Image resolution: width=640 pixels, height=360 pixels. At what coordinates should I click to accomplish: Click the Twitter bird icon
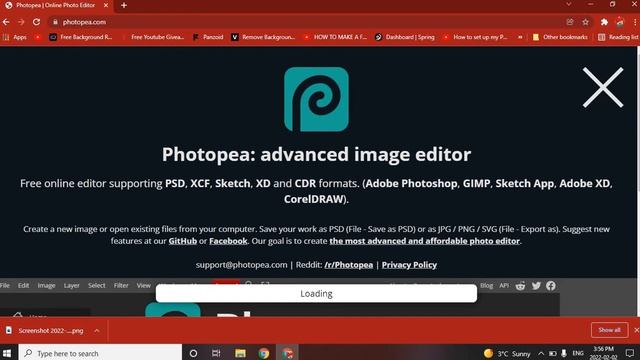536,286
